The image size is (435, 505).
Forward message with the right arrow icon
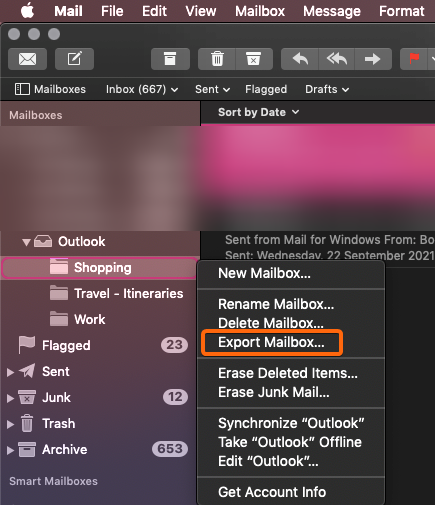click(x=373, y=59)
